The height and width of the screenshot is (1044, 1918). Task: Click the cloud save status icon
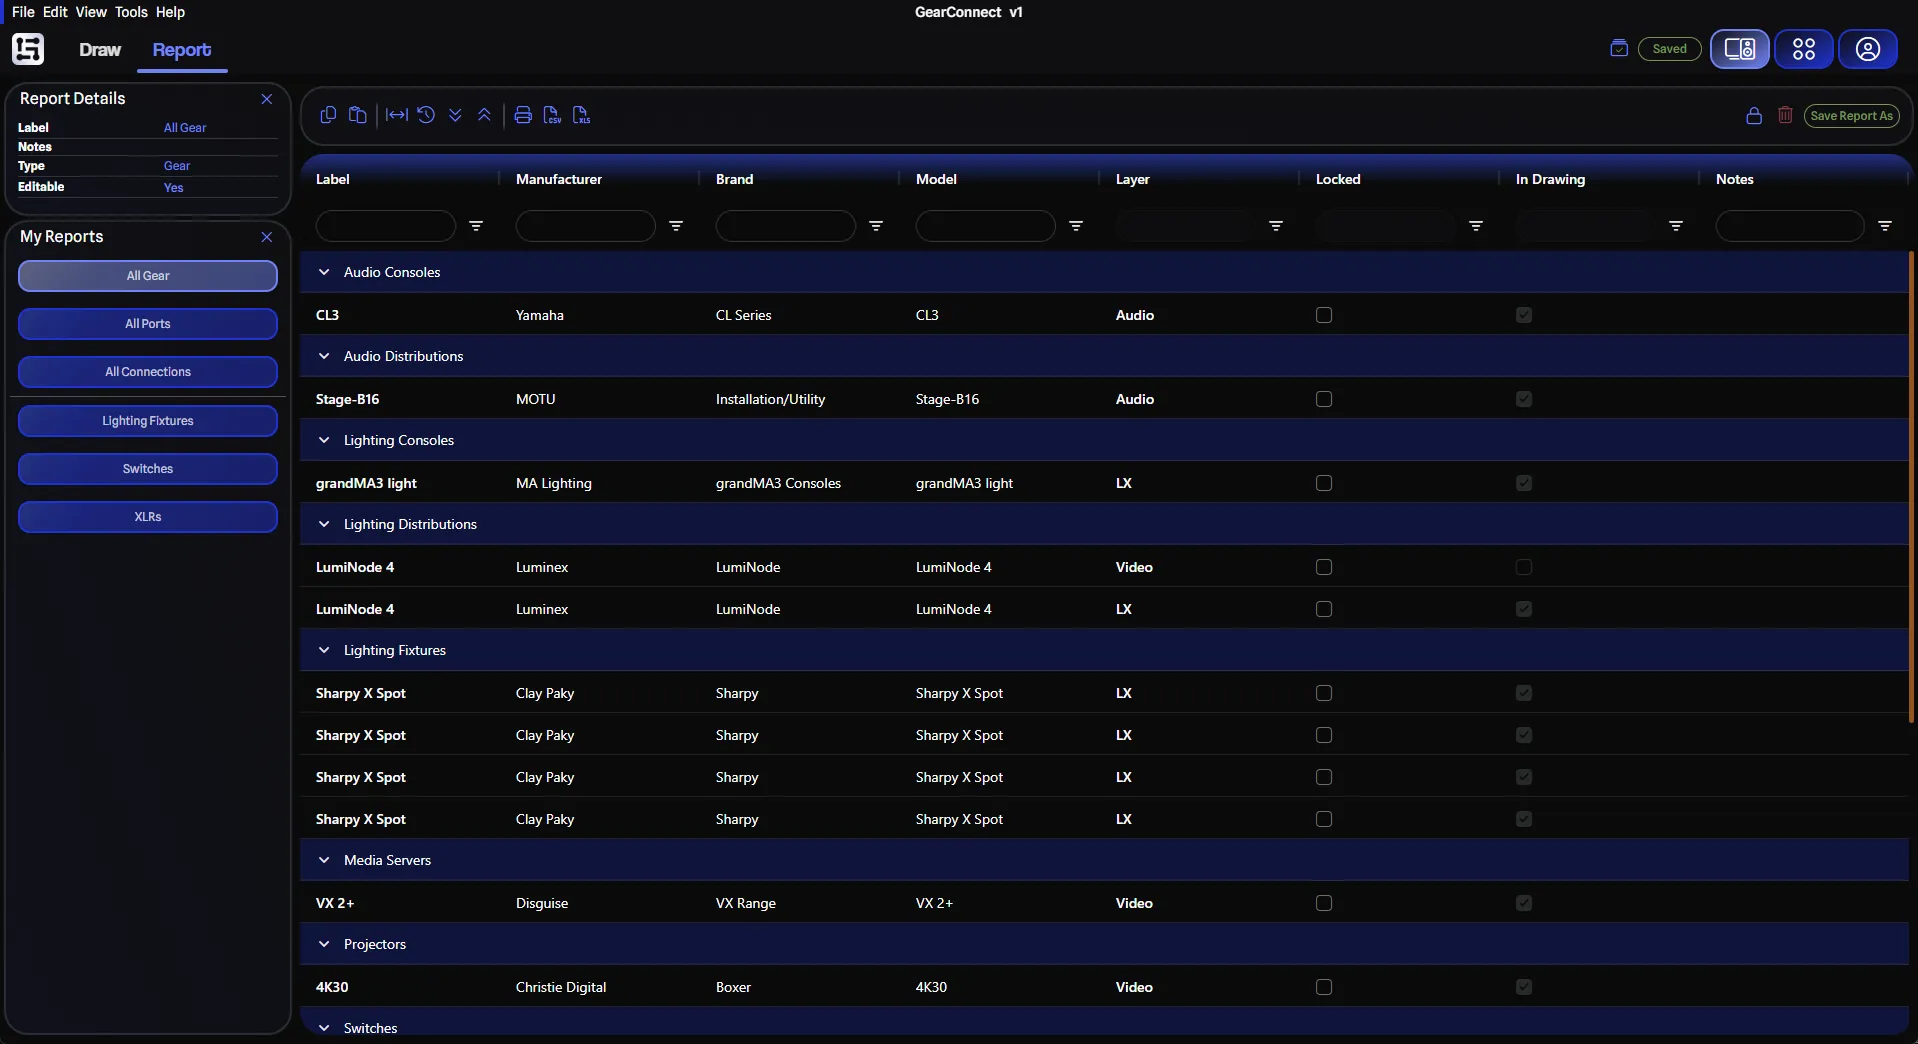pos(1619,48)
